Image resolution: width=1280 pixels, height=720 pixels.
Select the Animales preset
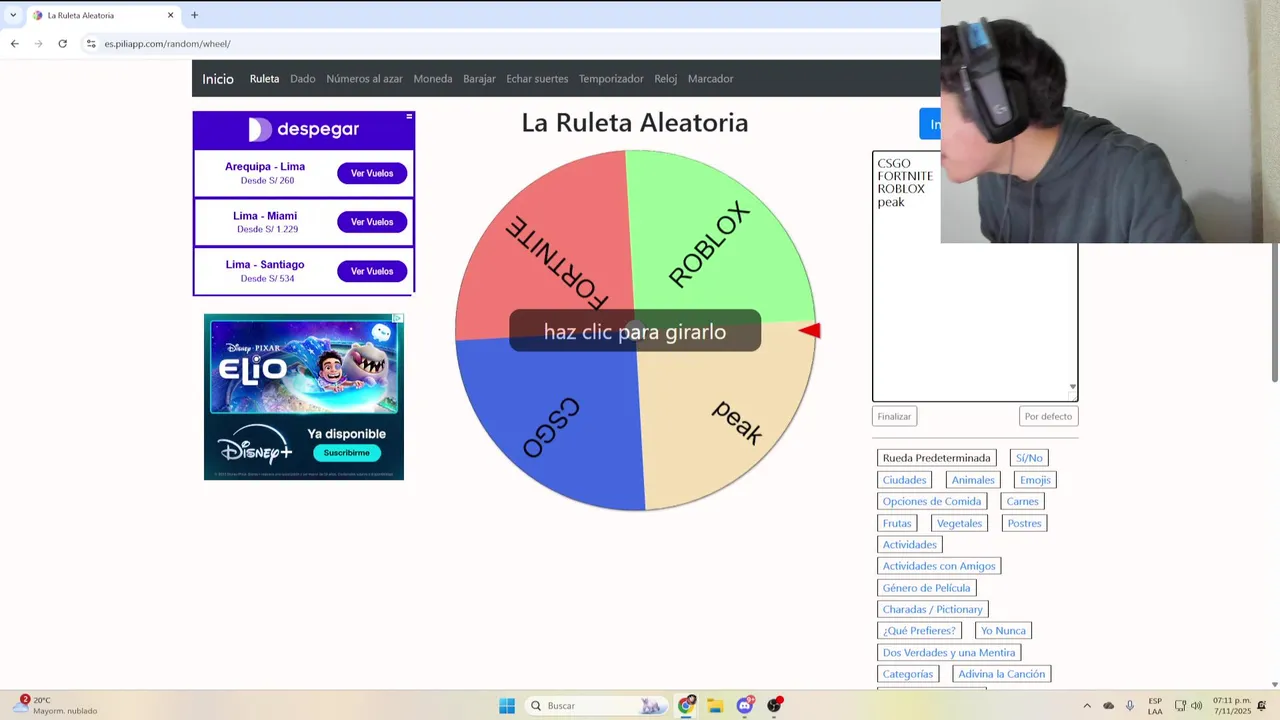point(973,480)
